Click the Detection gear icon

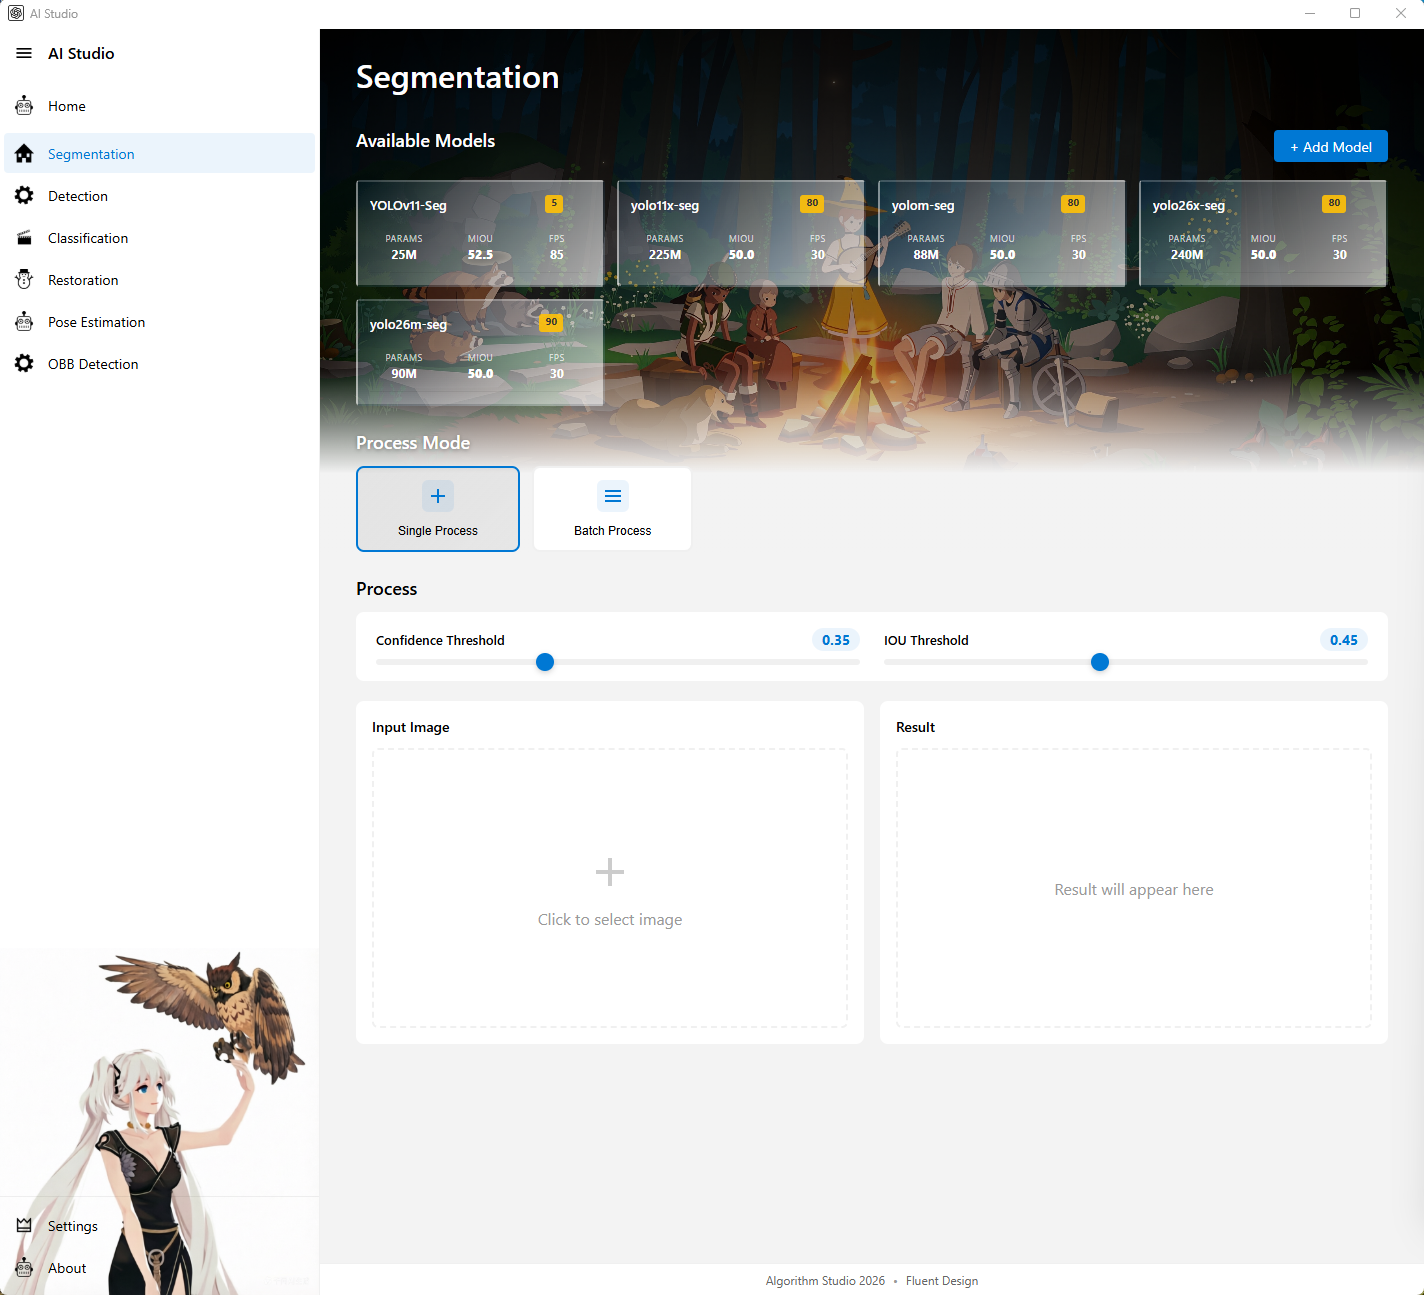pyautogui.click(x=24, y=196)
